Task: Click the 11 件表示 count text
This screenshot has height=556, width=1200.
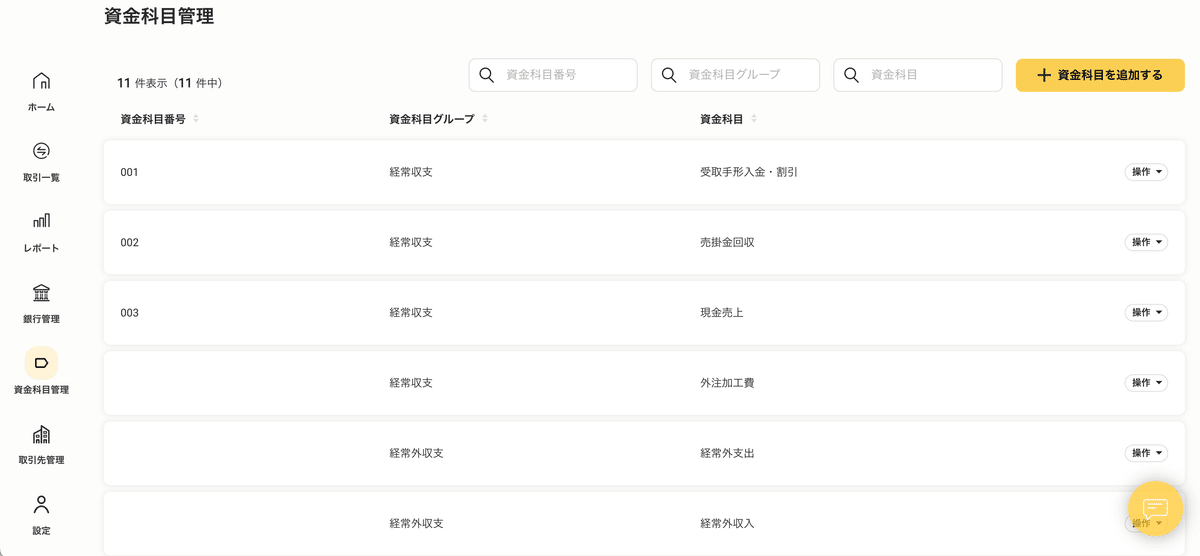Action: pos(169,83)
